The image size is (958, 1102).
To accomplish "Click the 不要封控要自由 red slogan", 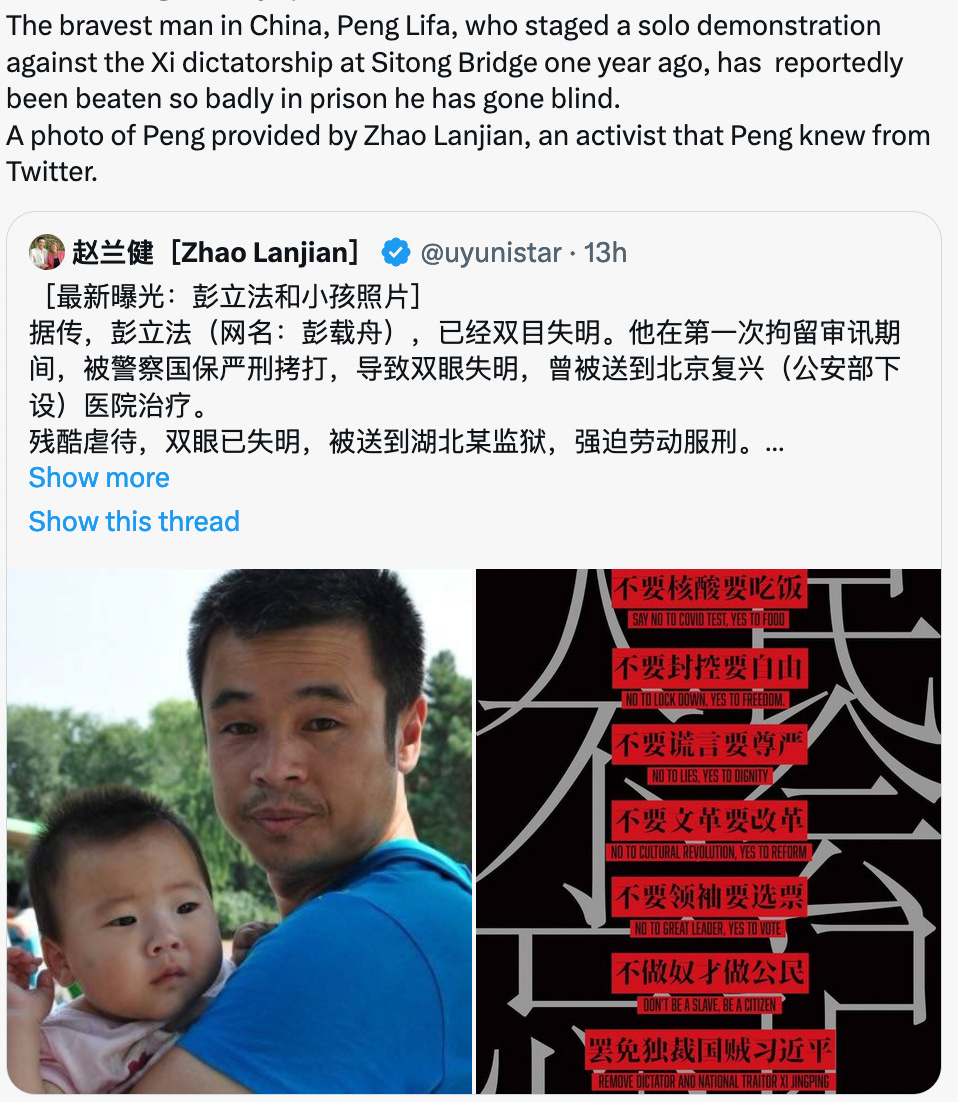I will (x=709, y=667).
